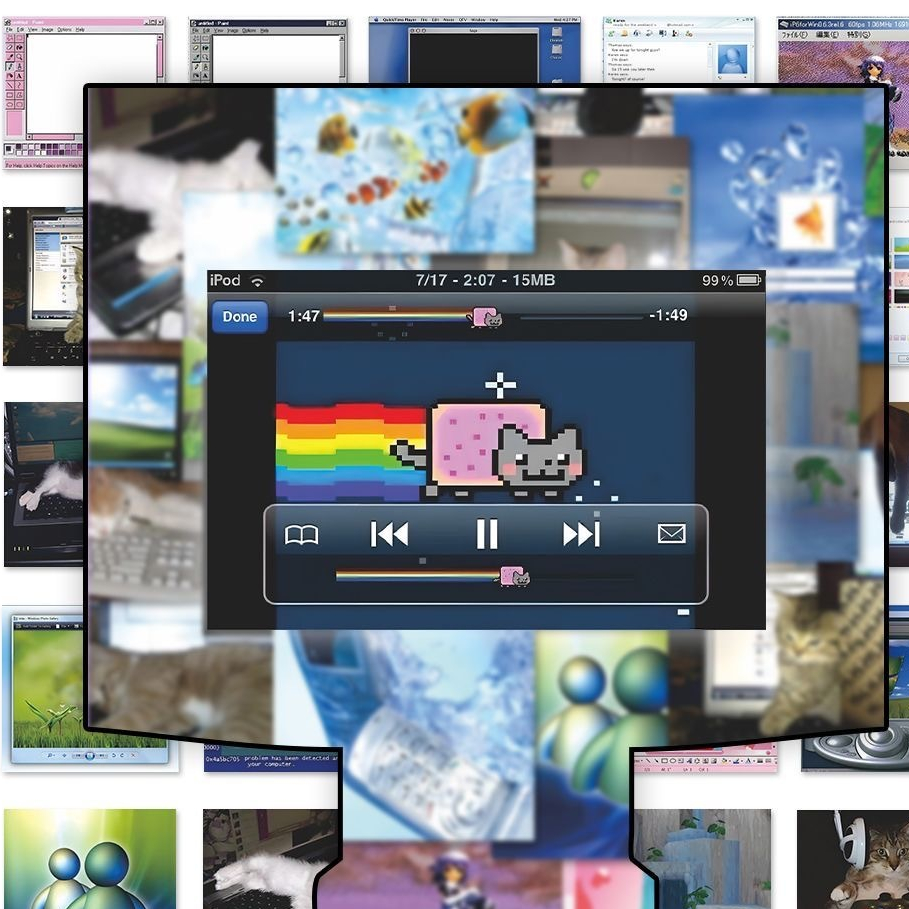Viewport: 909px width, 909px height.
Task: Click the cat with headphones thumbnail
Action: 853,859
